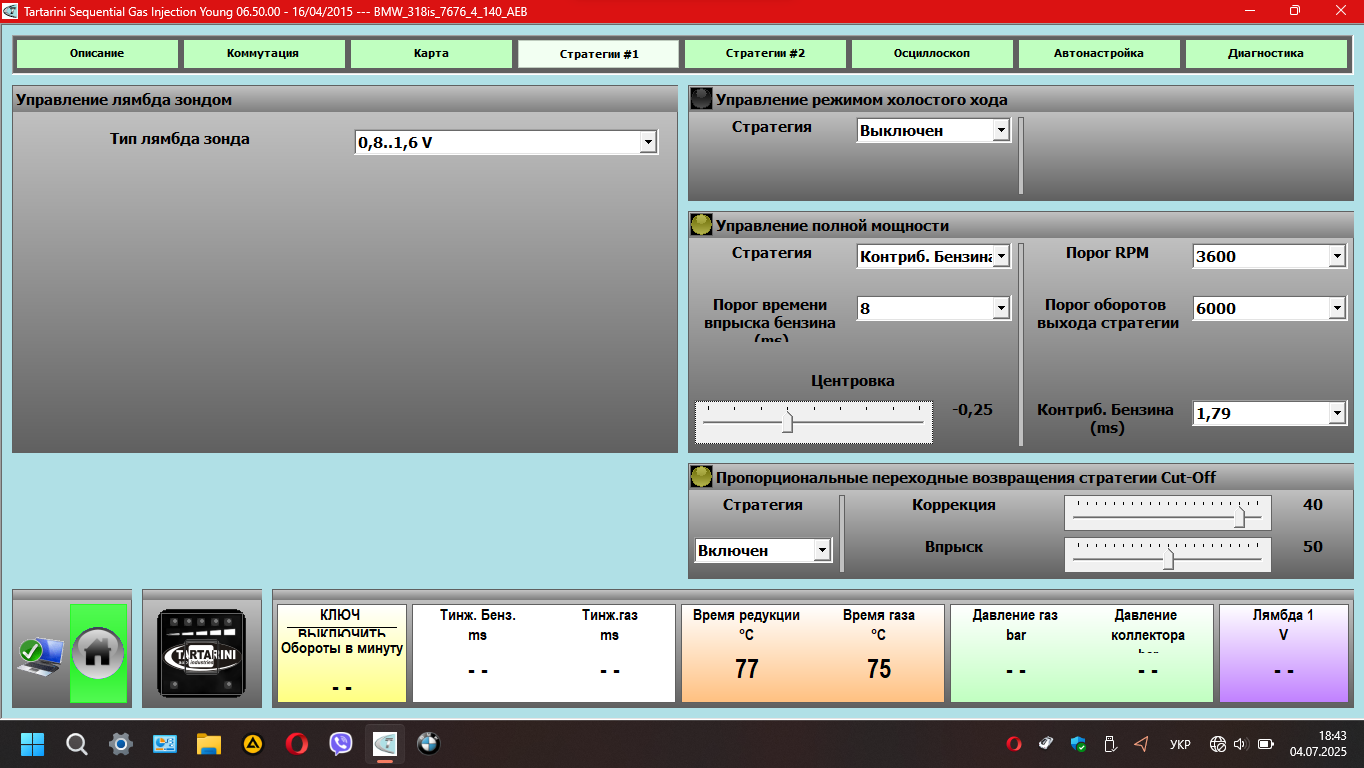The height and width of the screenshot is (768, 1364).
Task: Click the idle mode indicator lamp icon
Action: 701,99
